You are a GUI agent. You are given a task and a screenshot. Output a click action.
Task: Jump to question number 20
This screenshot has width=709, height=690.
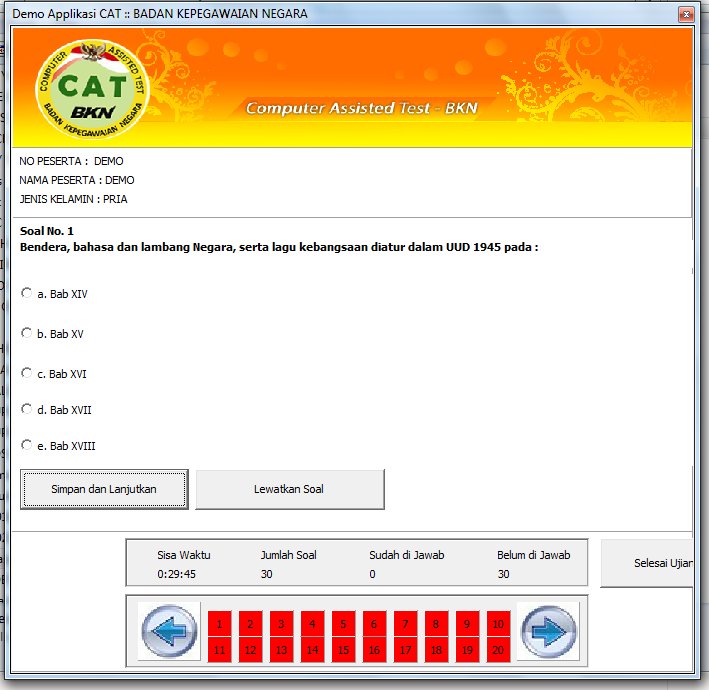coord(498,650)
